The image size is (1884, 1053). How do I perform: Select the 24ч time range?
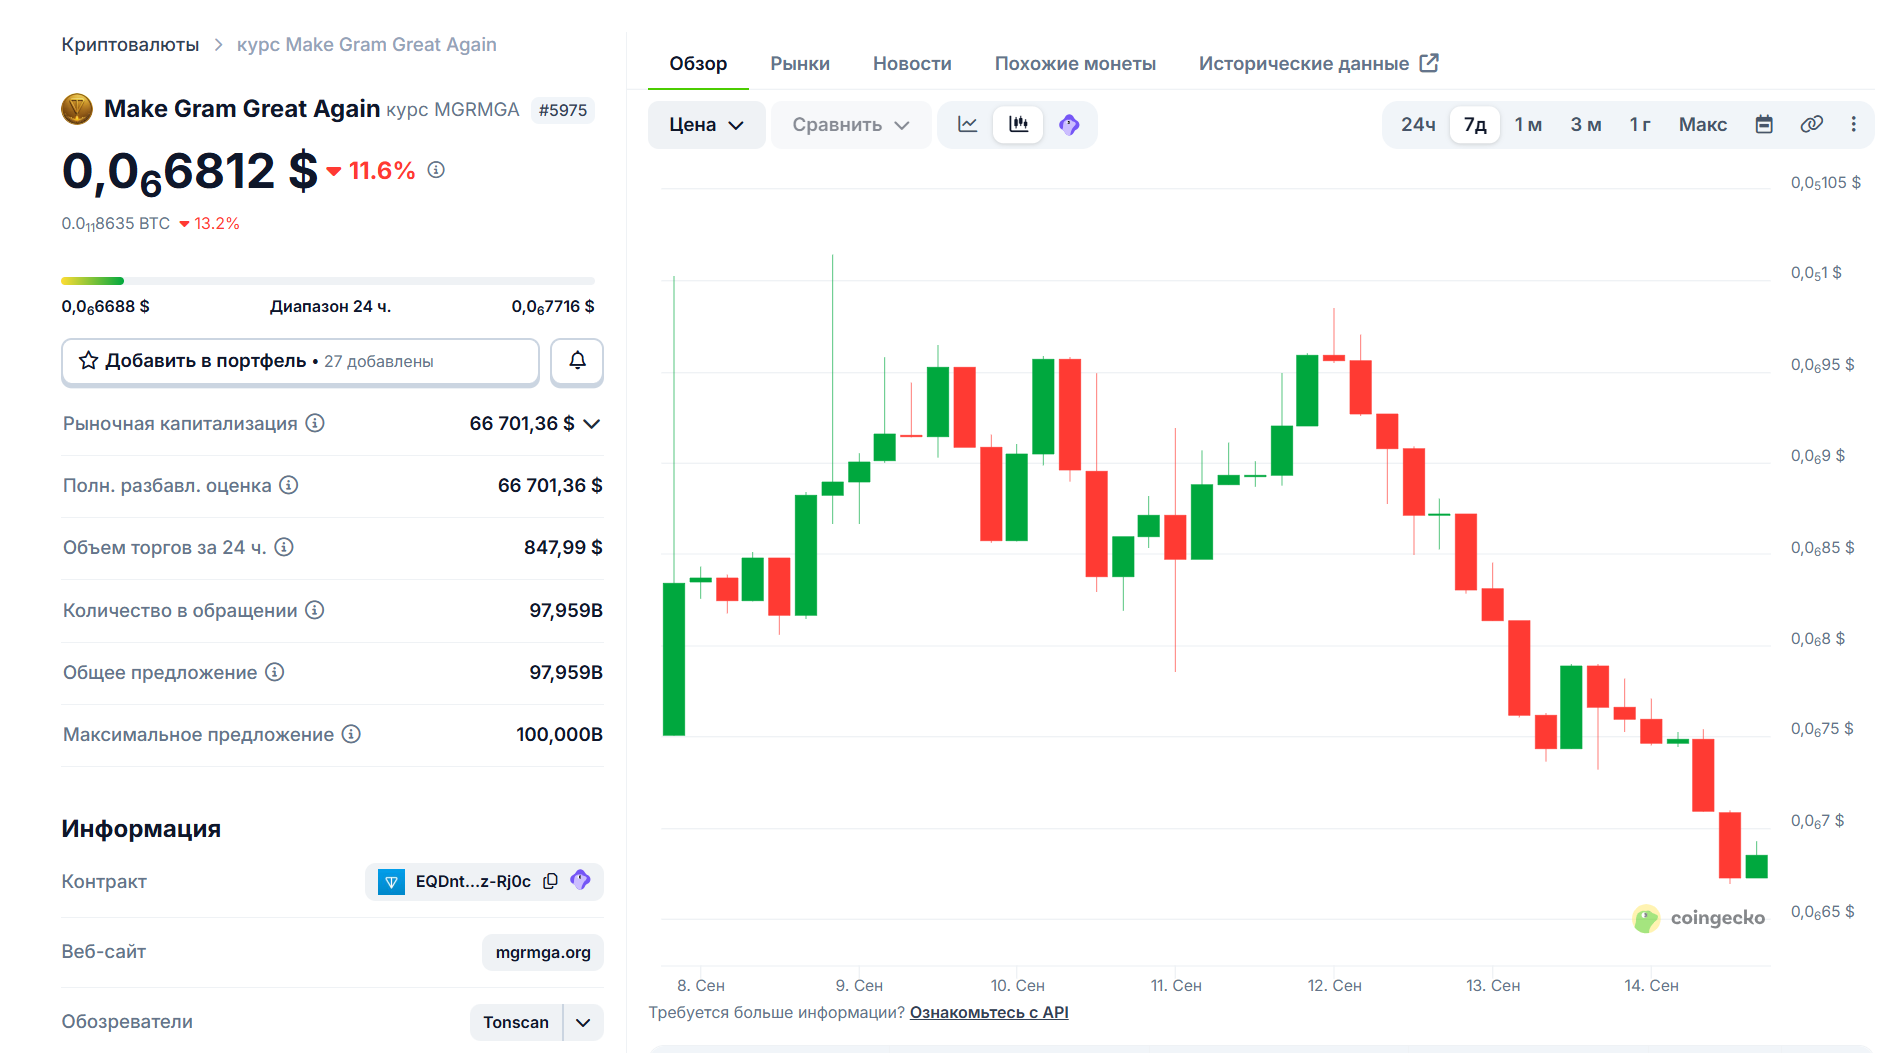click(x=1418, y=125)
